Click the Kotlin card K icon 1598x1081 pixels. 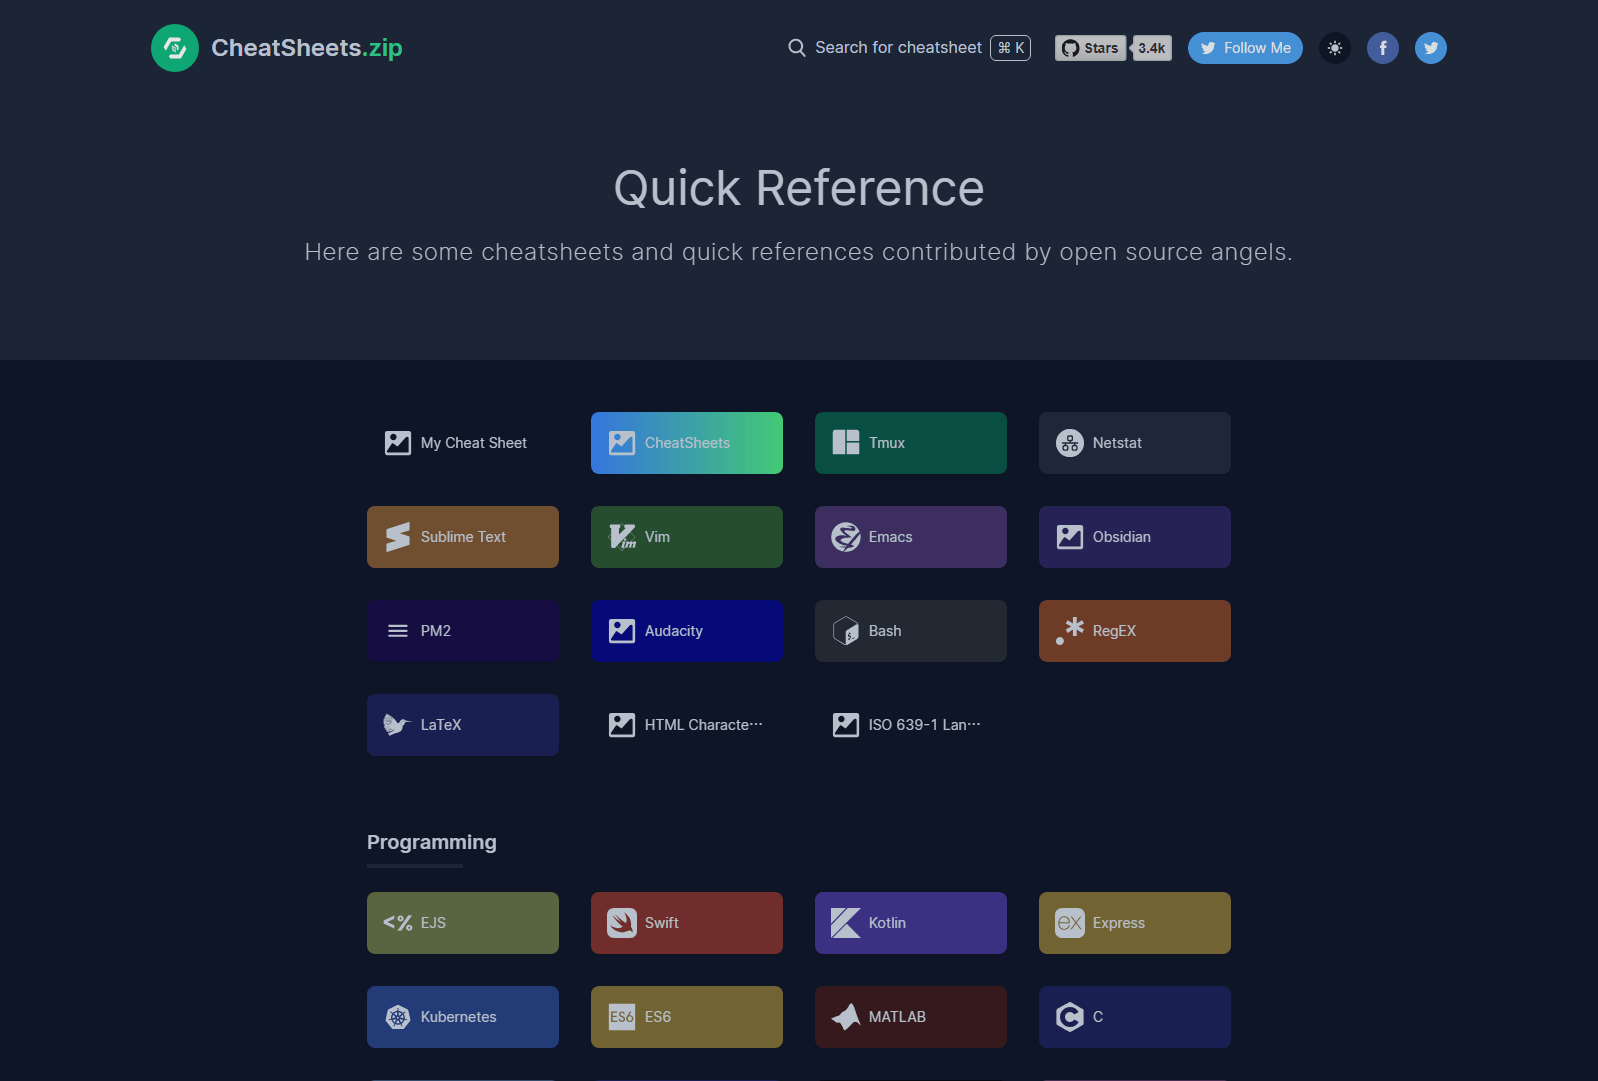(846, 923)
